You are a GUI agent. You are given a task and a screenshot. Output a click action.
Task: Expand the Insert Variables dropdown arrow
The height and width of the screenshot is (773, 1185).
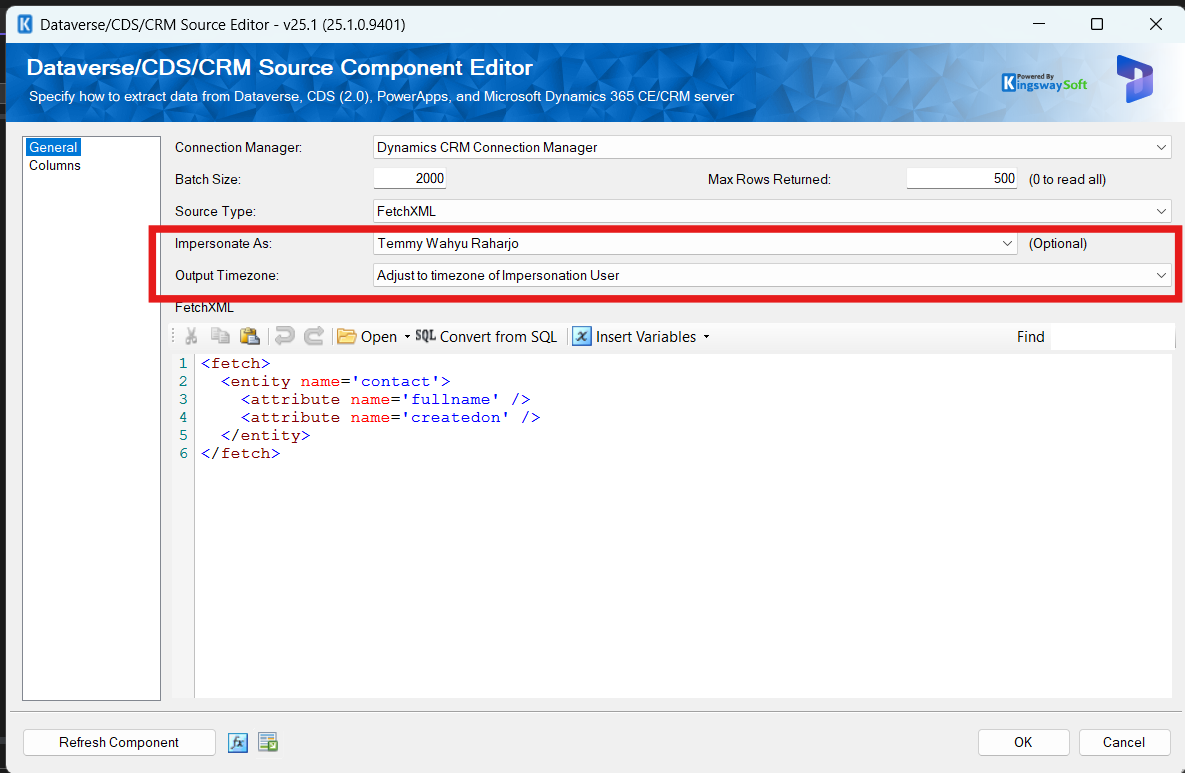point(707,337)
